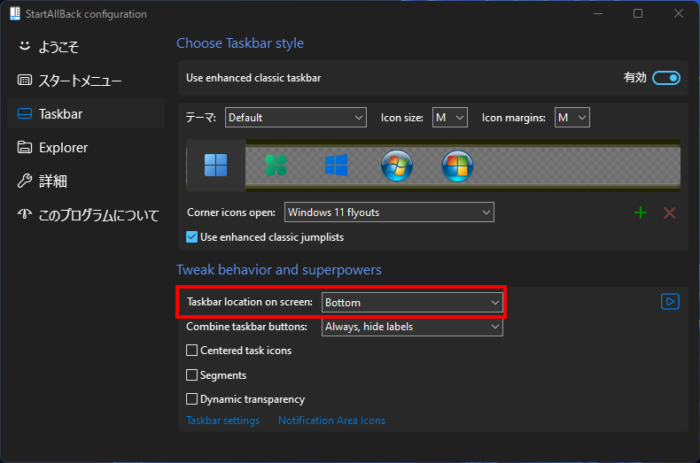
Task: Pick the blue Windows 10 logo icon
Action: [x=336, y=165]
